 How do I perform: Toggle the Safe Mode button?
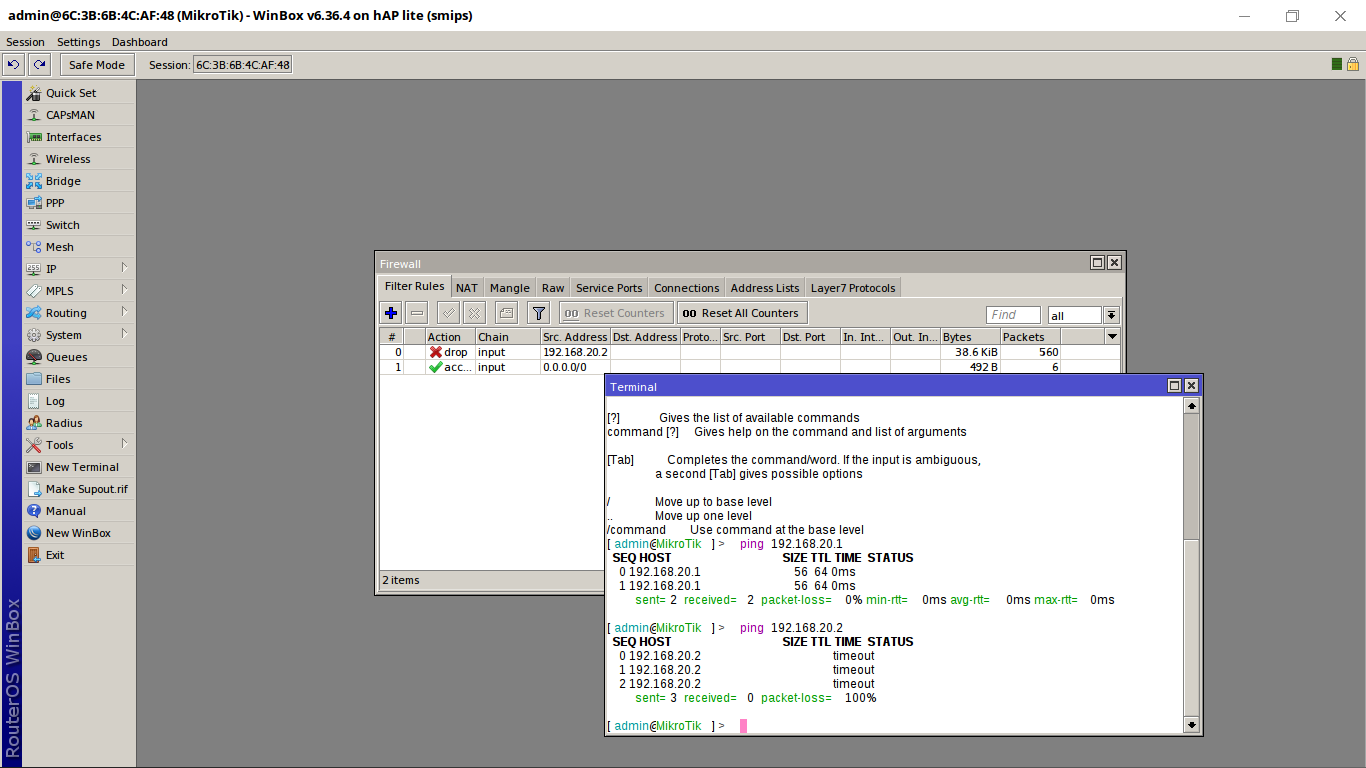[x=97, y=65]
